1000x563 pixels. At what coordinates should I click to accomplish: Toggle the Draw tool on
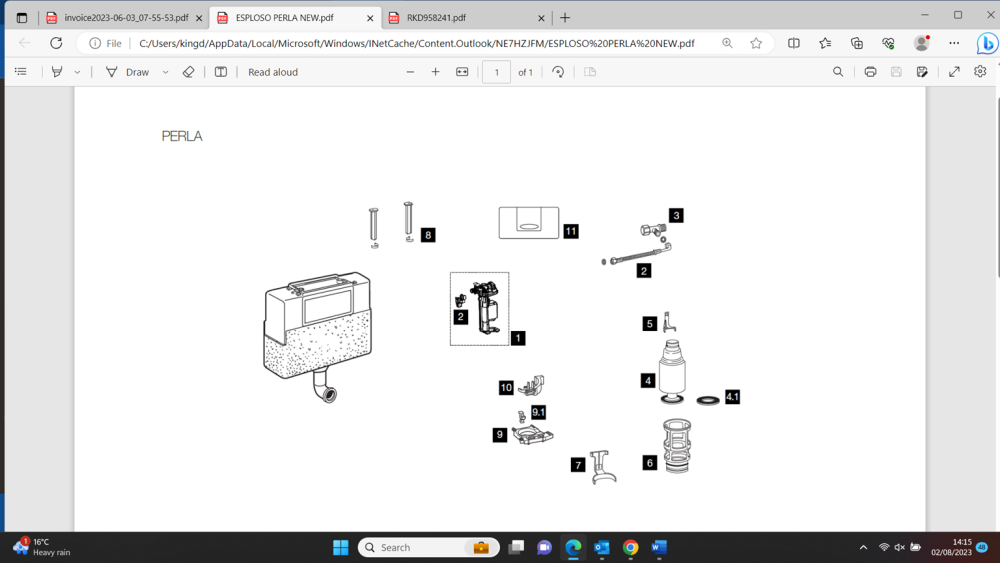[x=127, y=72]
